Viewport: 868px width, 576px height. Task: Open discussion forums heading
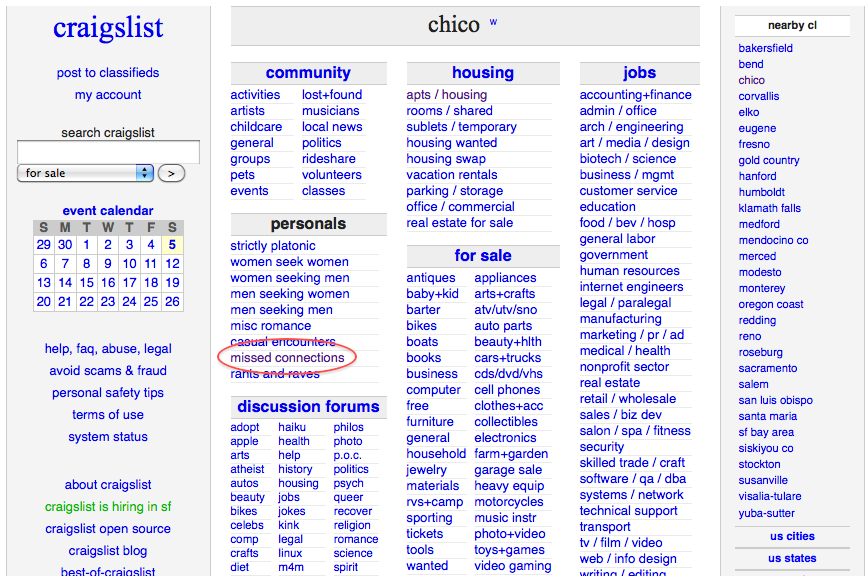tap(308, 407)
